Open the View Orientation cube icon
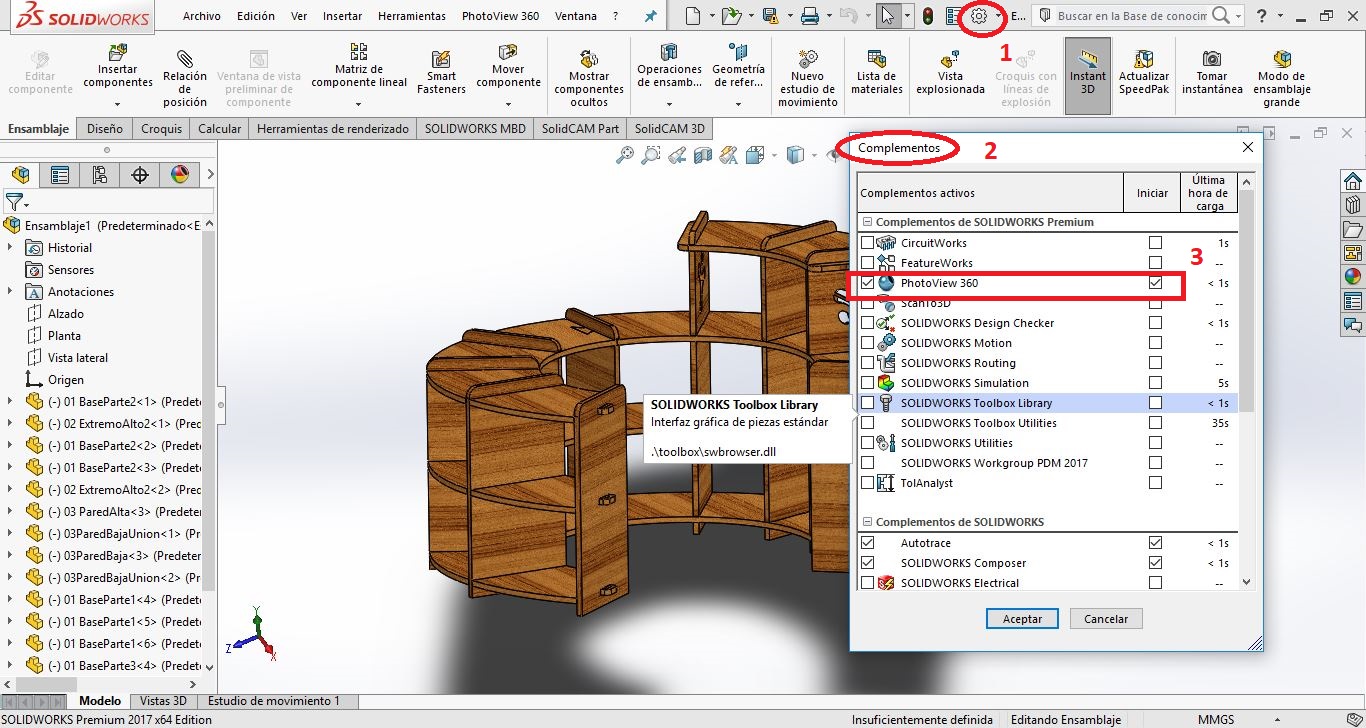 (x=755, y=155)
